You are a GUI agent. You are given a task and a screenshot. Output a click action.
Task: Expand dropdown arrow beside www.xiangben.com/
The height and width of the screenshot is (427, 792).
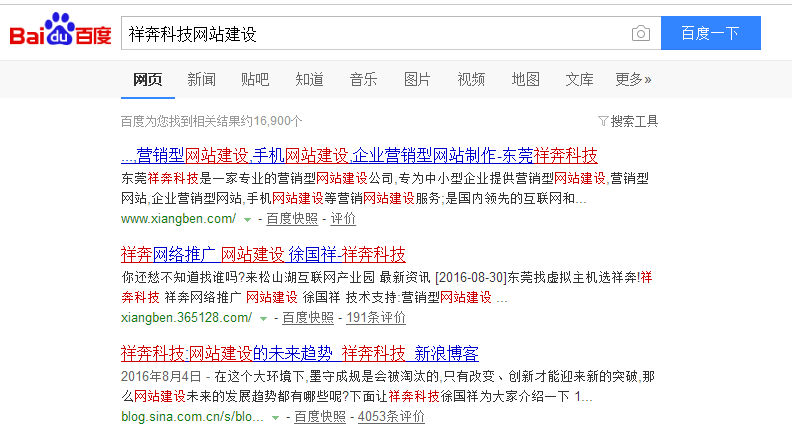(x=247, y=220)
